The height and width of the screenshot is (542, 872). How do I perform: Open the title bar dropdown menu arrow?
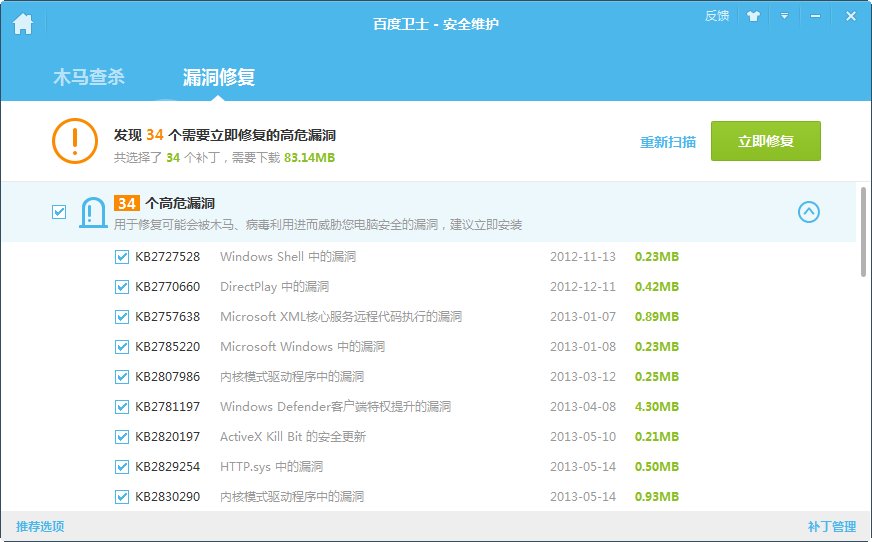[x=784, y=16]
